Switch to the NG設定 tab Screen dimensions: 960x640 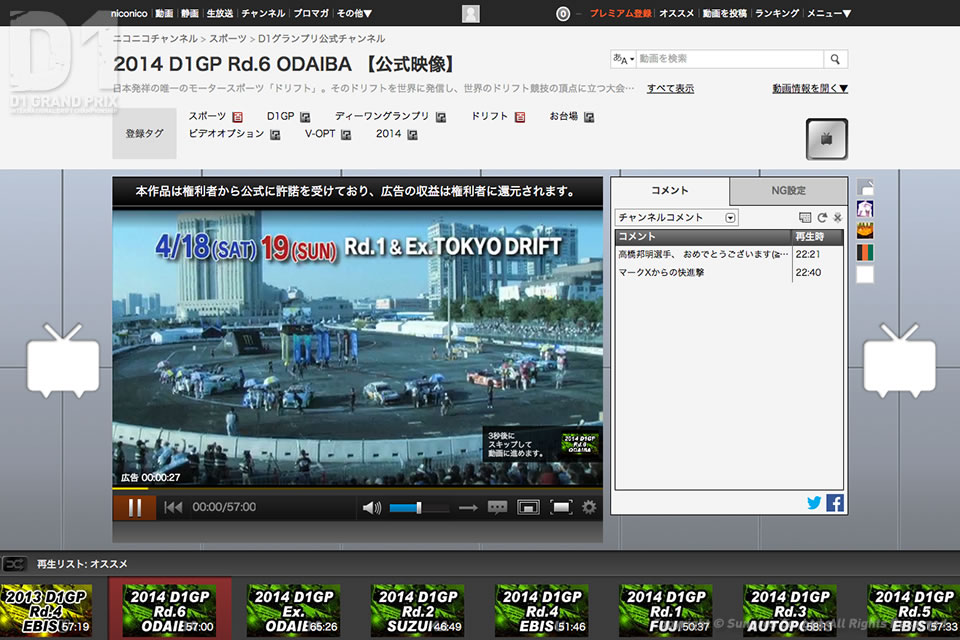(x=789, y=191)
